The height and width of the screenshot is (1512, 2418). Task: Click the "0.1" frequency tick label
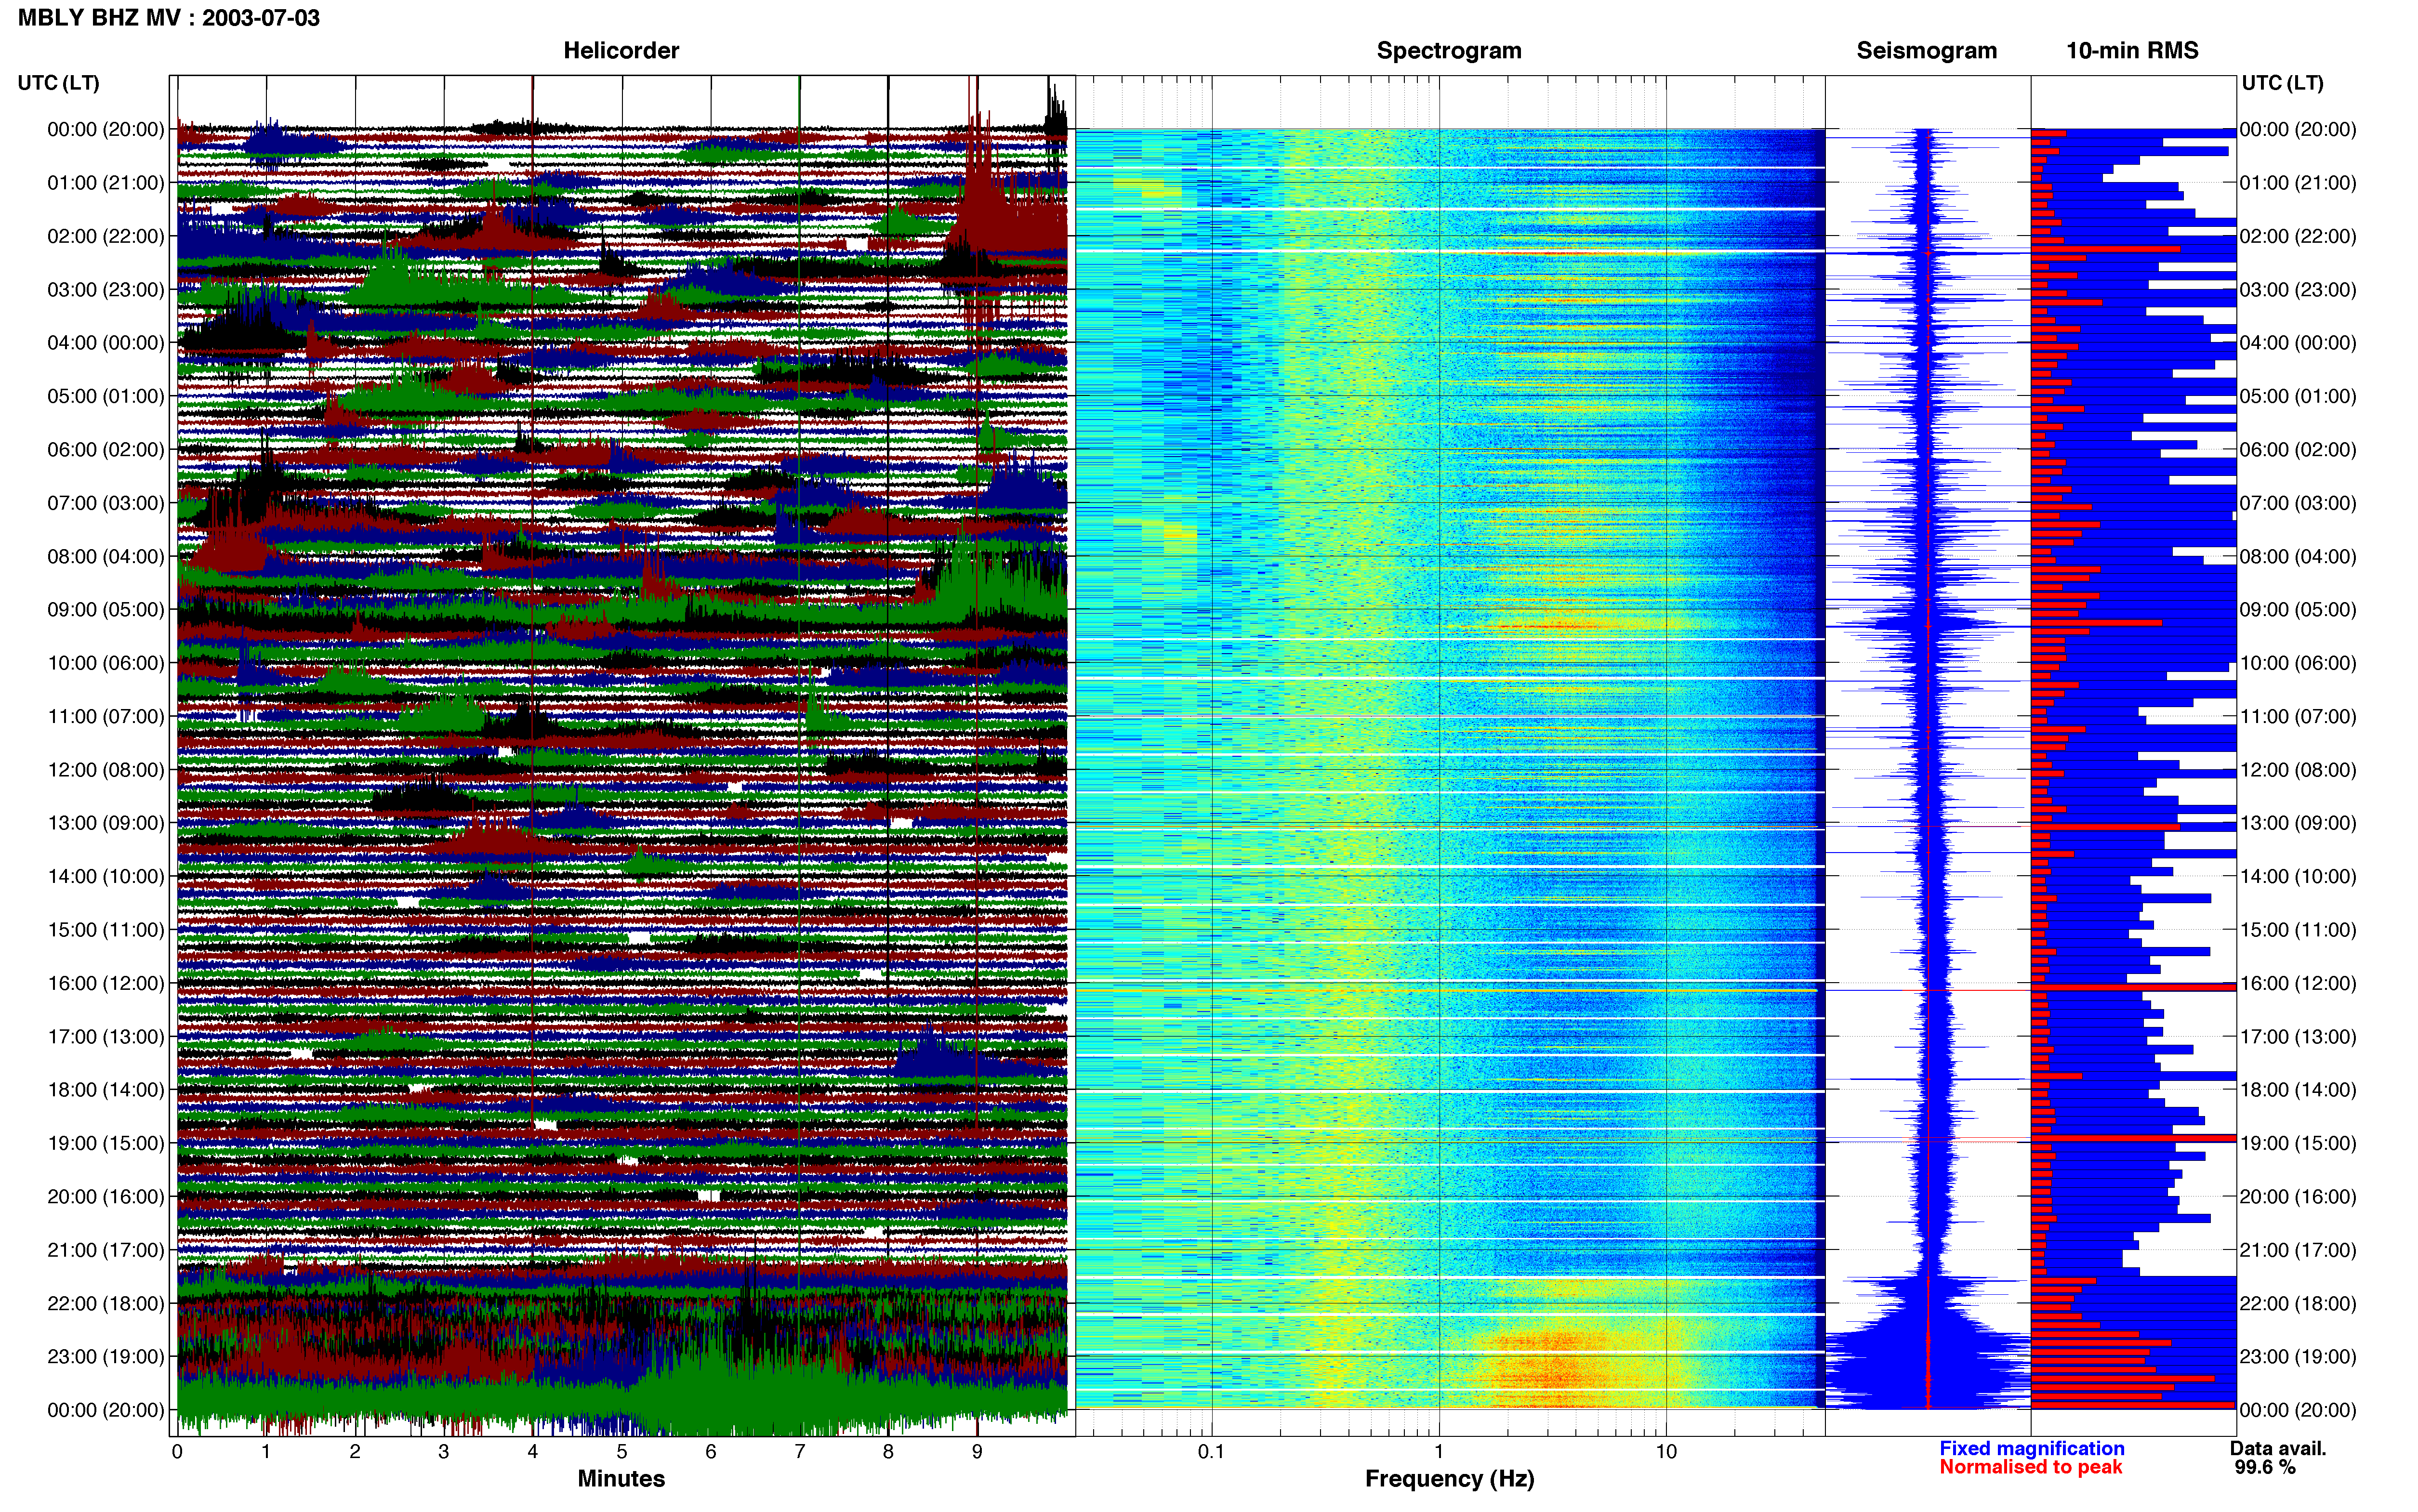1211,1451
